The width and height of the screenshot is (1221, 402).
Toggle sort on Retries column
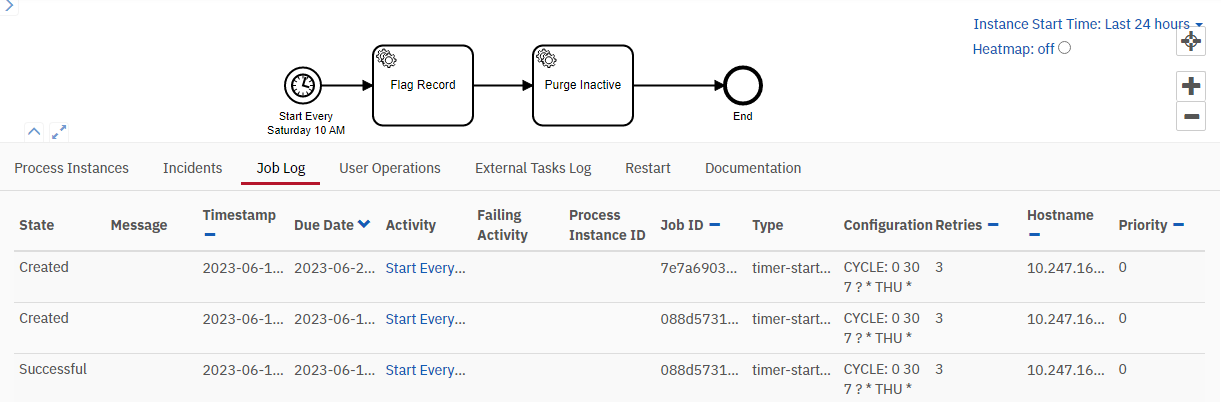pyautogui.click(x=992, y=225)
